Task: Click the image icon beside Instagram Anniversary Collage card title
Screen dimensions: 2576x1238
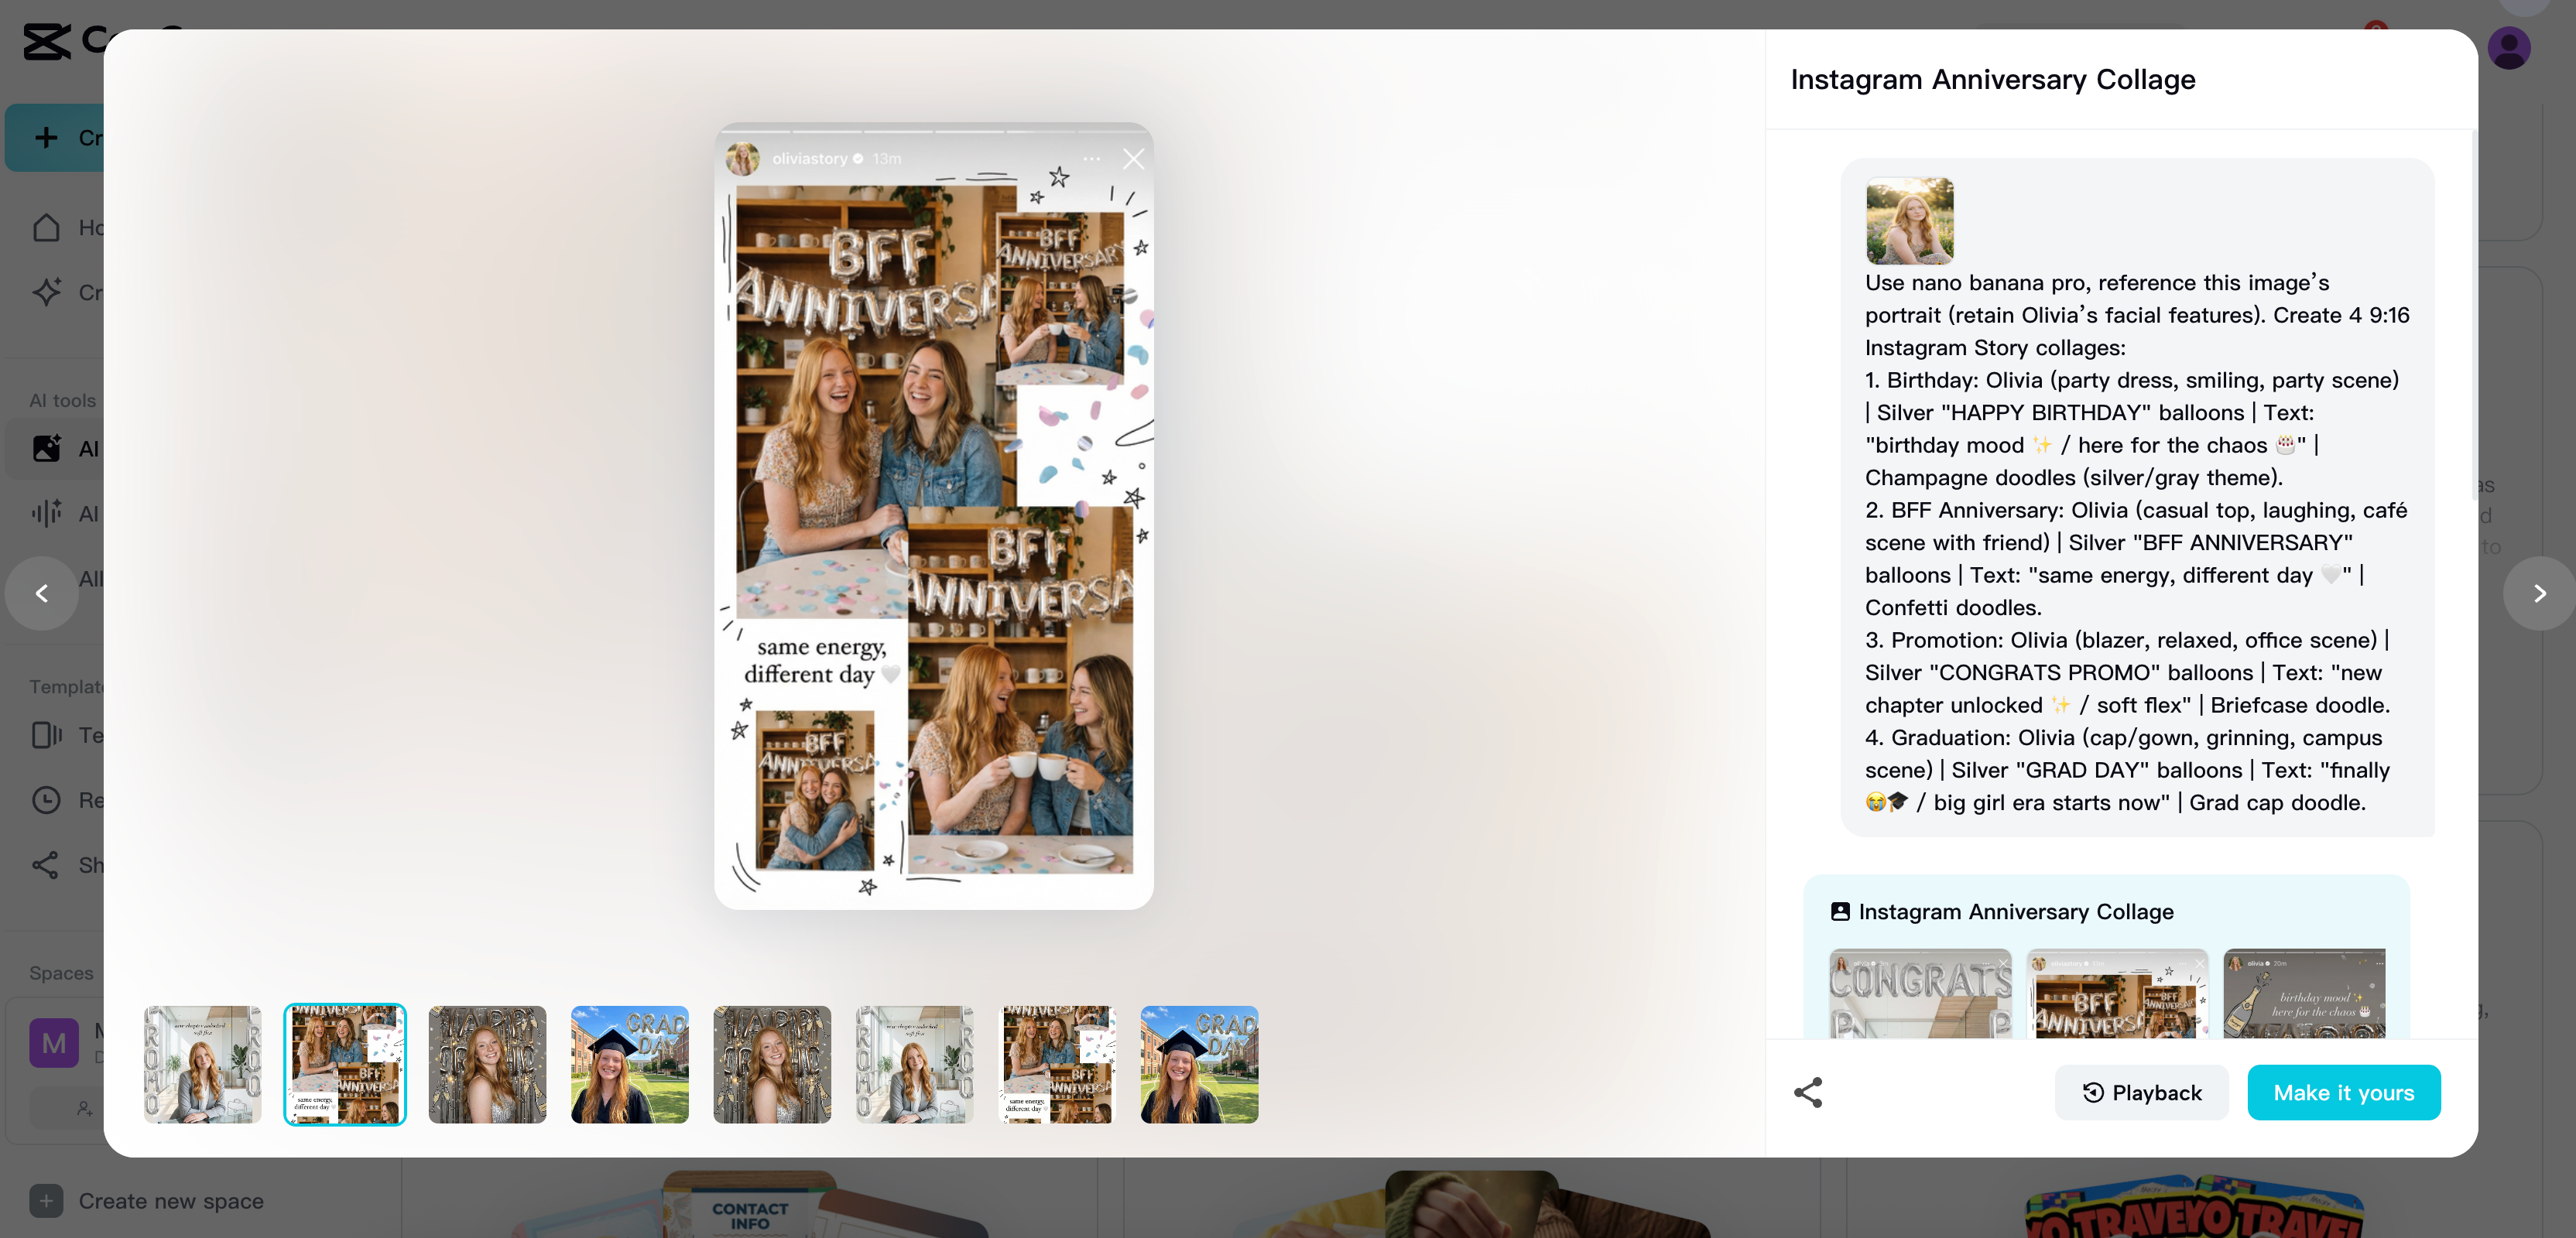Action: 1840,911
